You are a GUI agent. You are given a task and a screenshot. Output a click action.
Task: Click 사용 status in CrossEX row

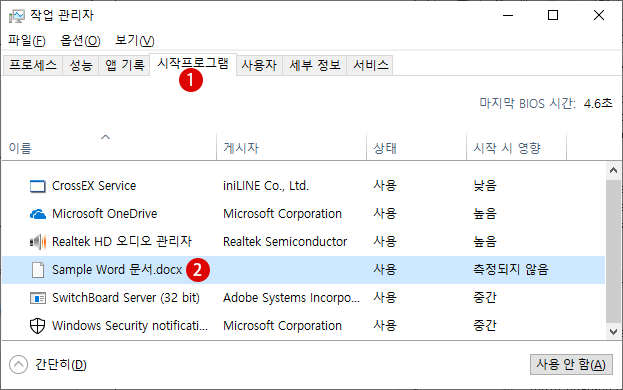[x=385, y=186]
